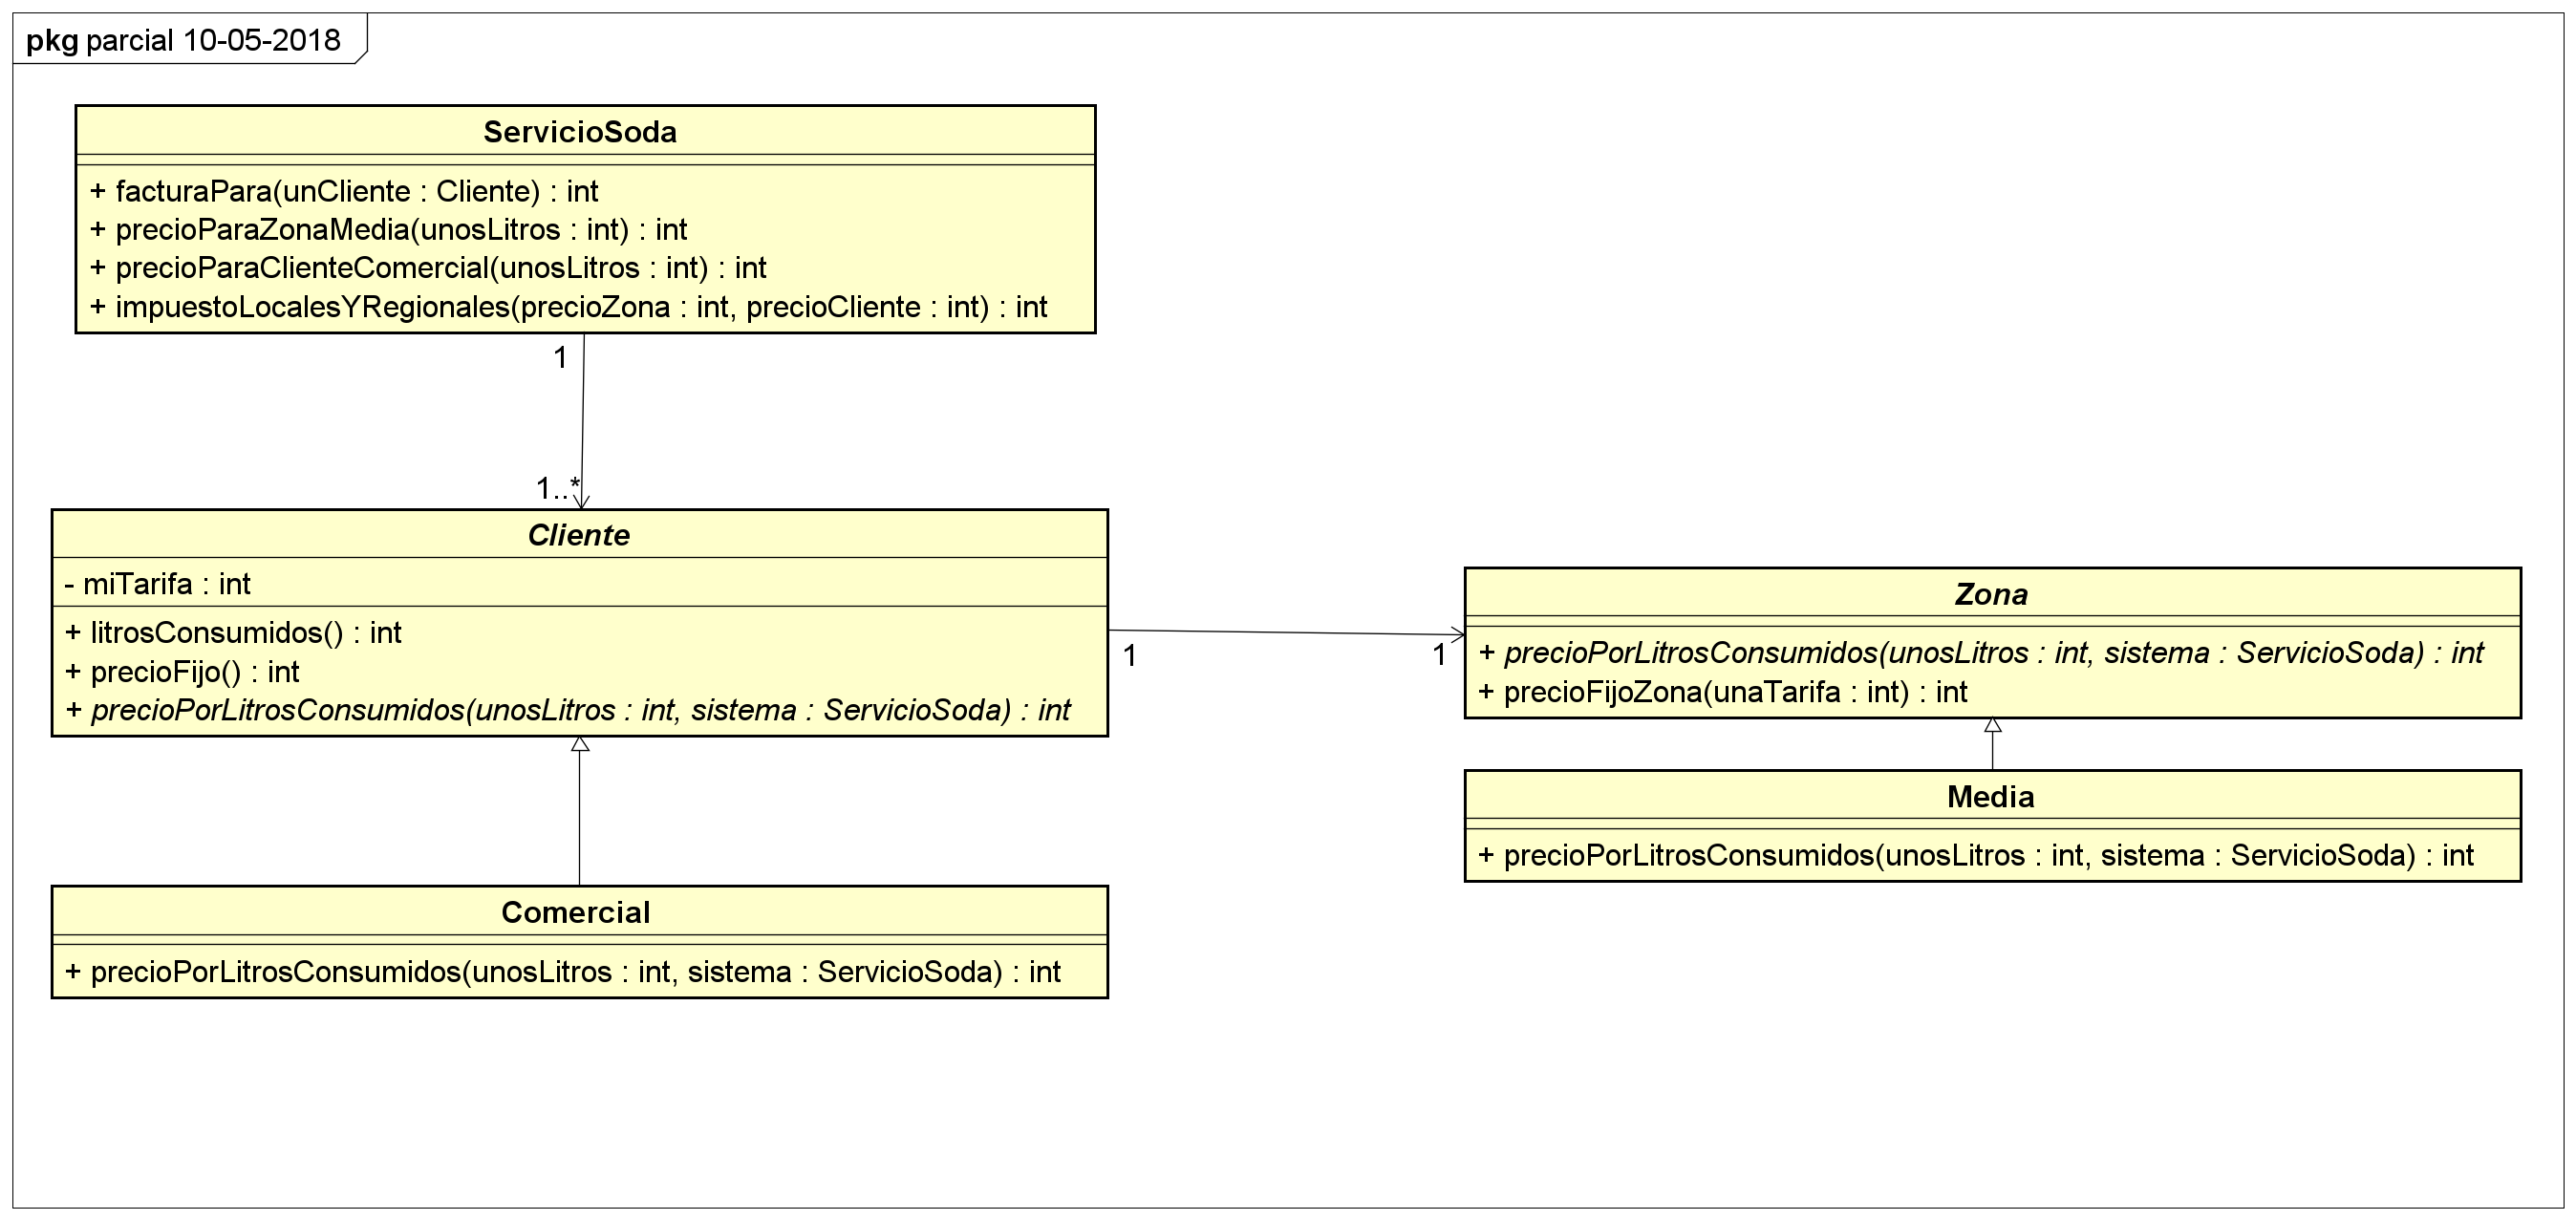
Task: Select the precioFijoZona(unaTarifa : int) method
Action: coord(1723,692)
